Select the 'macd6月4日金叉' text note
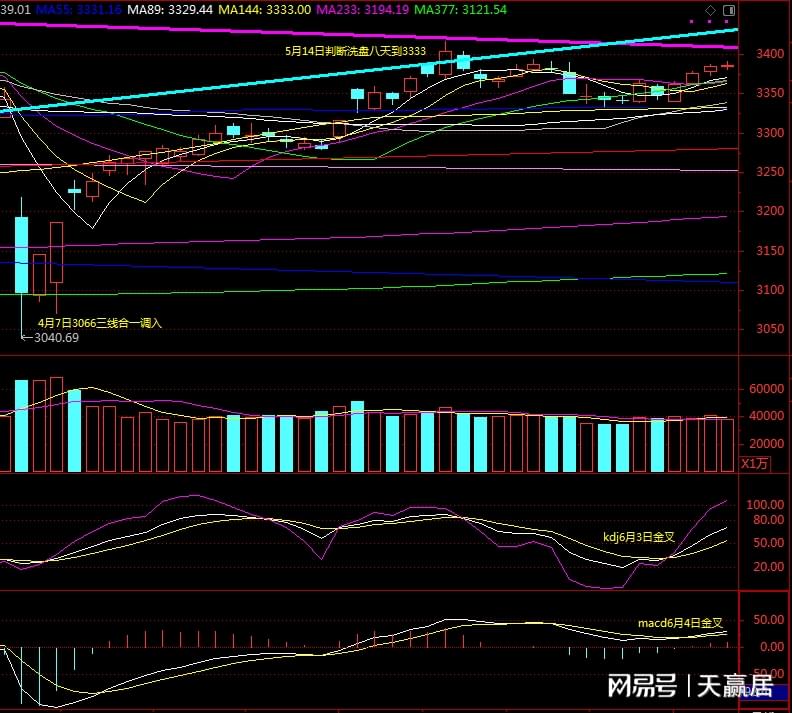Image resolution: width=792 pixels, height=713 pixels. 680,623
